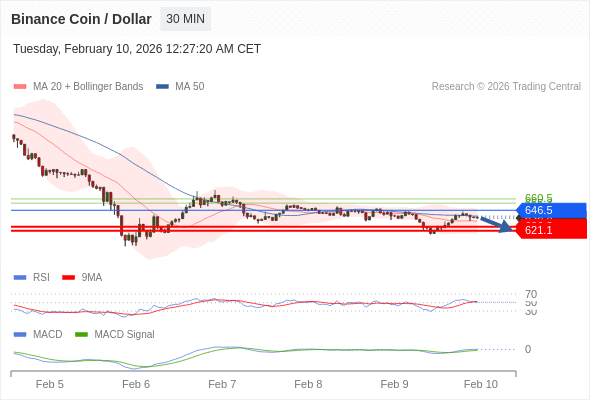This screenshot has width=590, height=400.
Task: Click the MA 50 blue legend swatch
Action: click(162, 87)
